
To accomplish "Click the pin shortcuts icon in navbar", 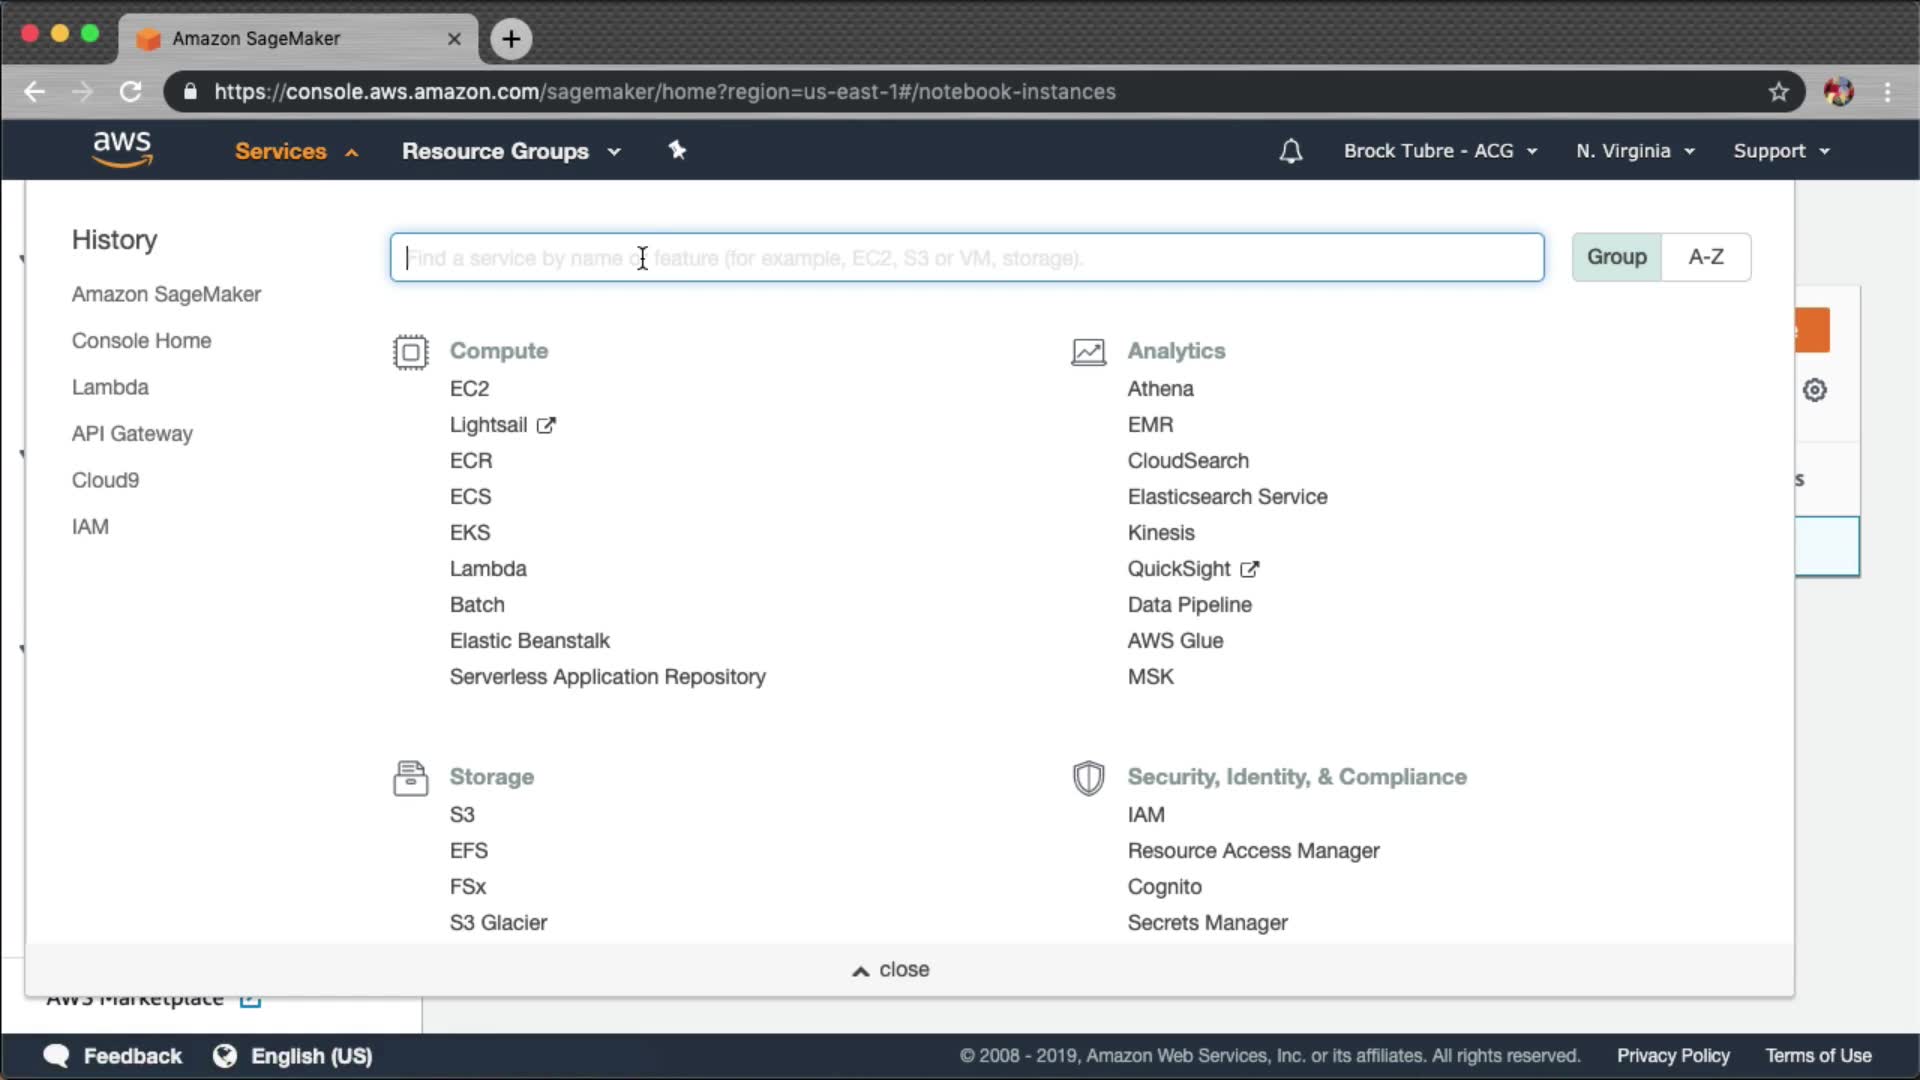I will click(677, 150).
